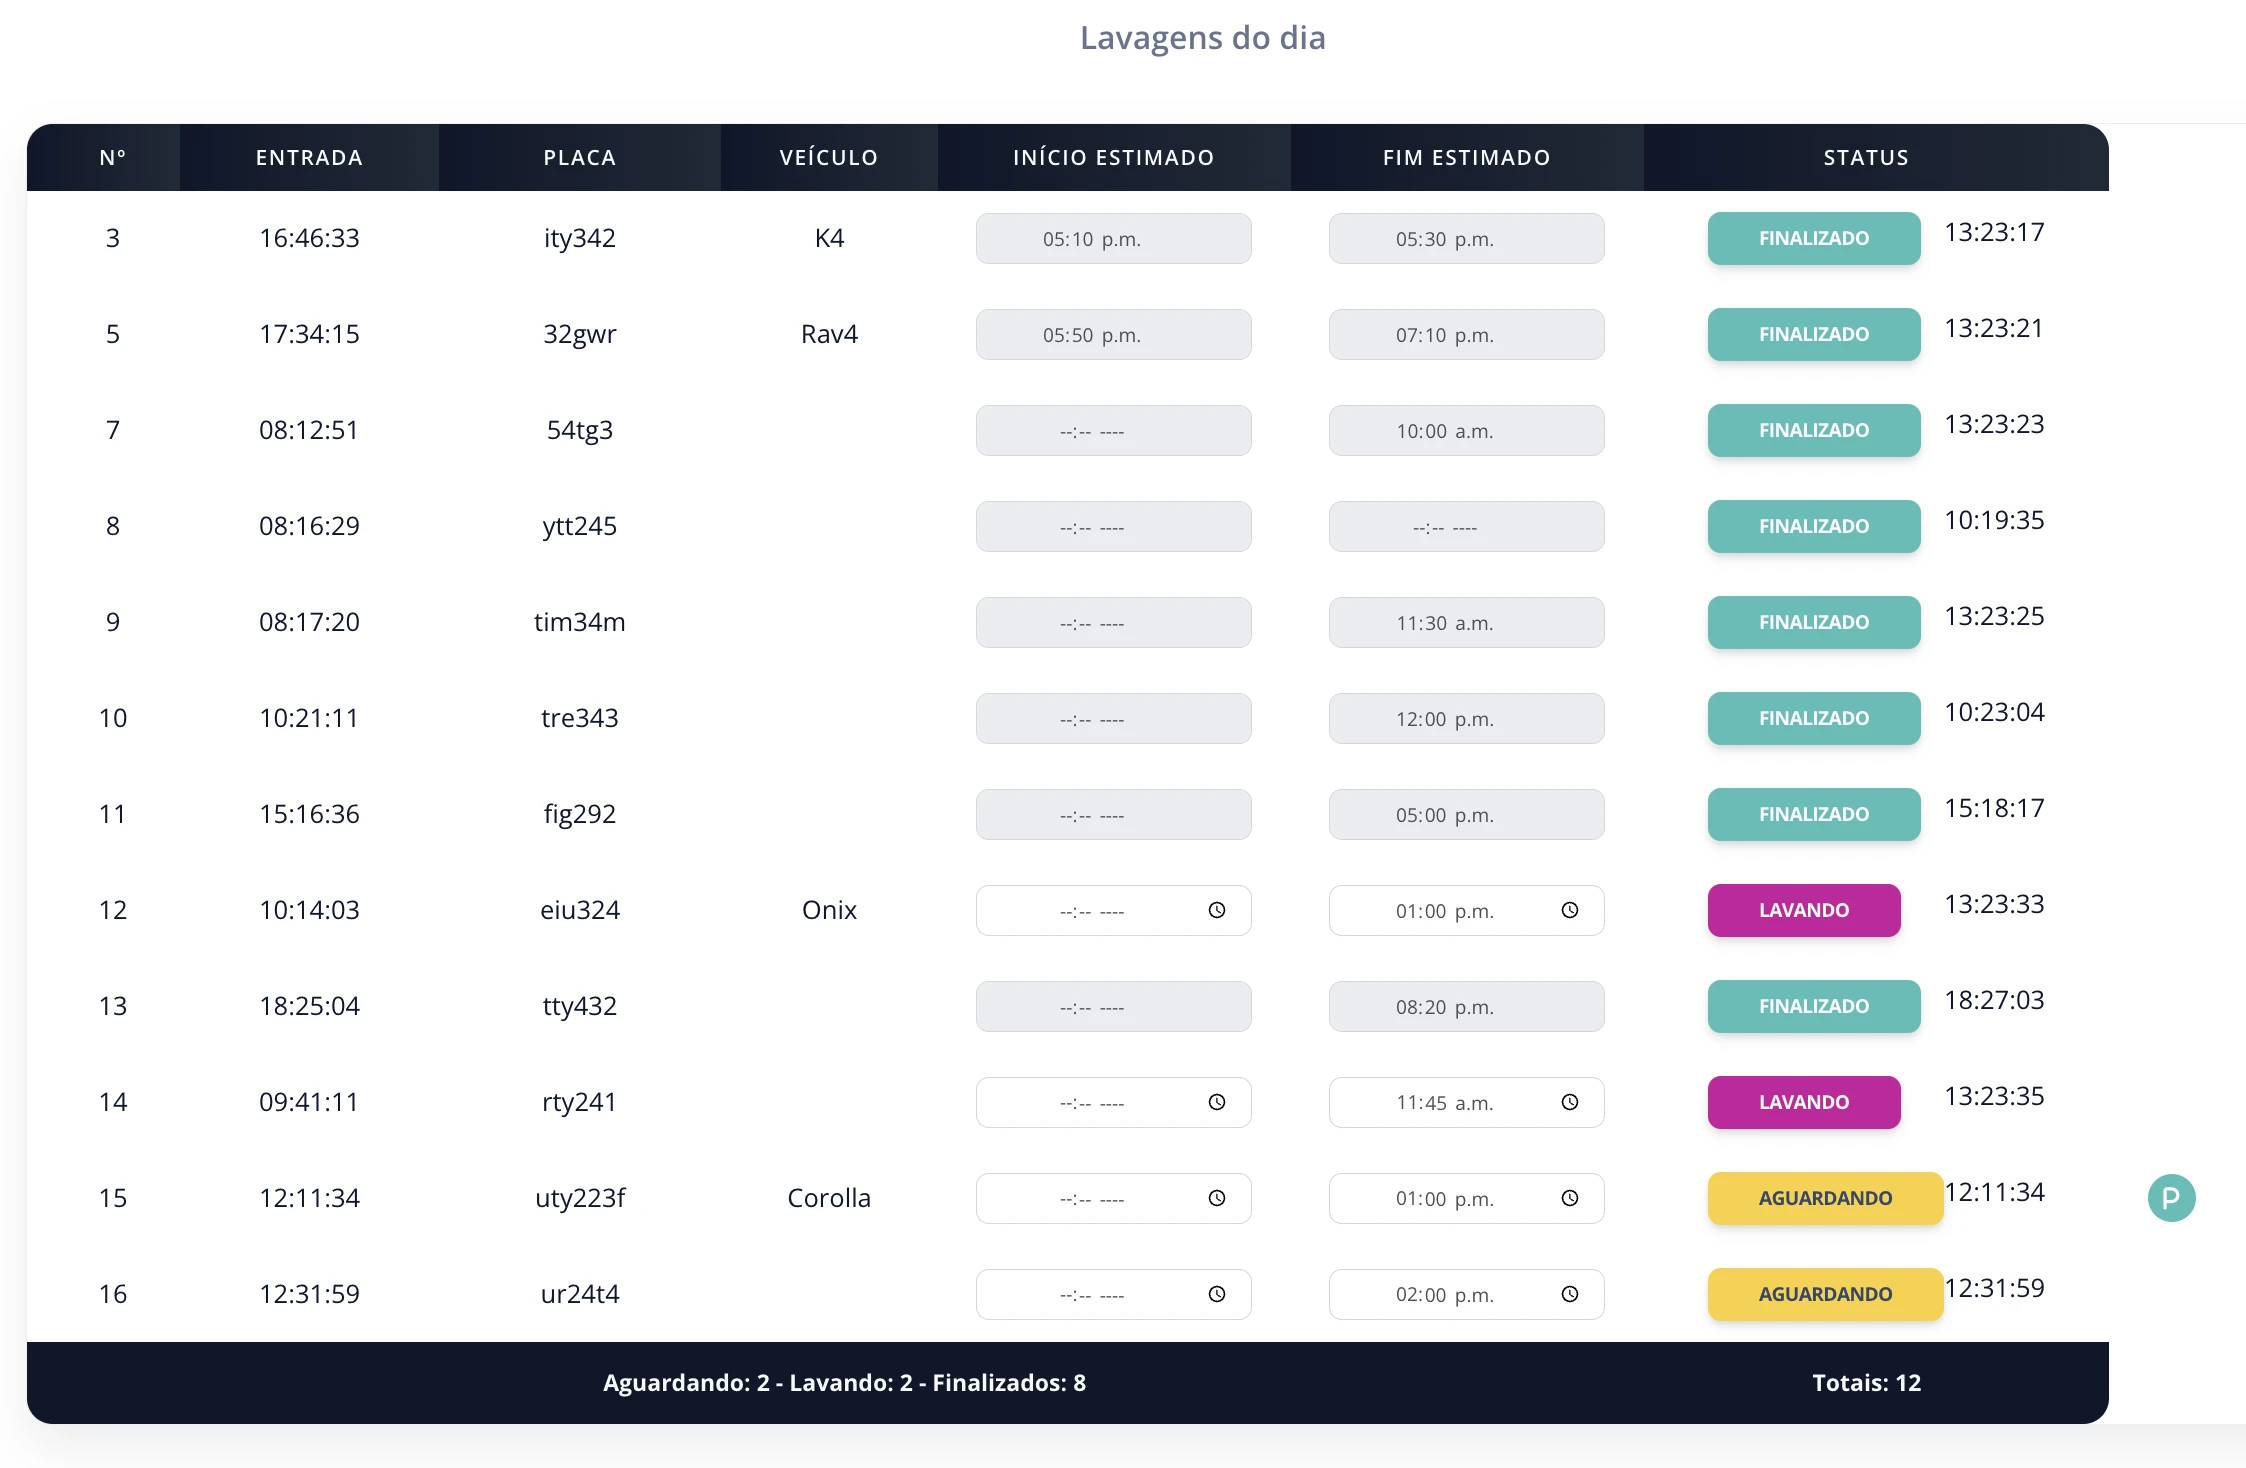Click the 05:10 p.m. início field for ity342
This screenshot has height=1468, width=2246.
pos(1113,238)
